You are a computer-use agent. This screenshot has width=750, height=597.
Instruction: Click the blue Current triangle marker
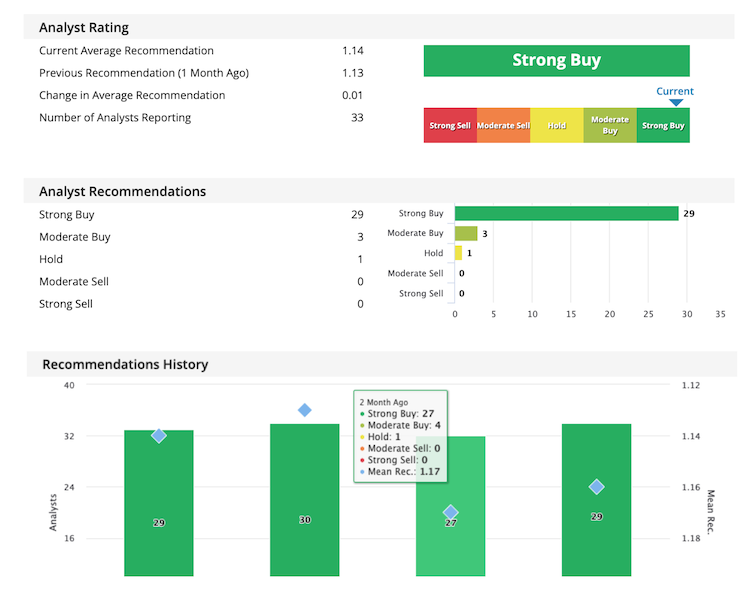(675, 102)
